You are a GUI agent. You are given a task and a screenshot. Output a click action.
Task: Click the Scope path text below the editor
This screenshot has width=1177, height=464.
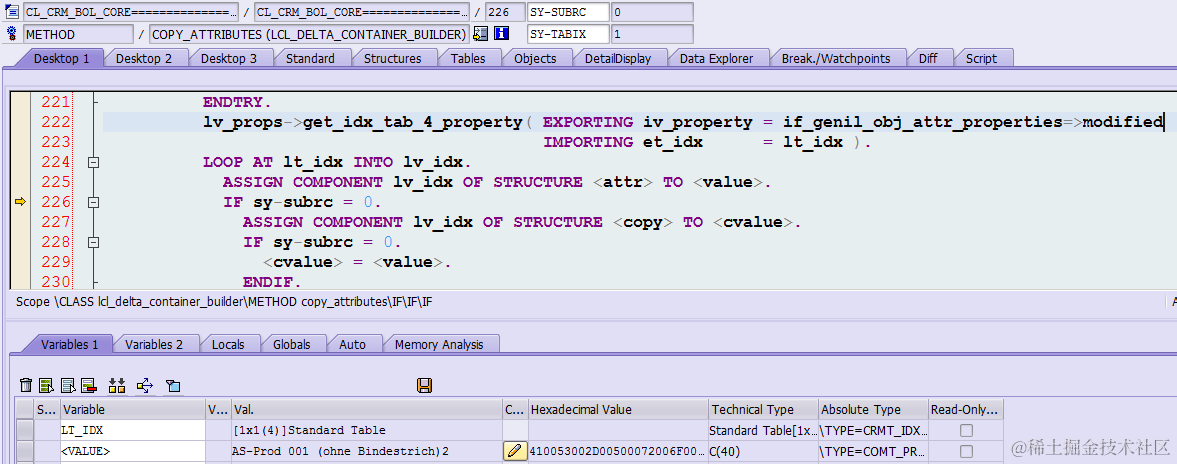[224, 302]
